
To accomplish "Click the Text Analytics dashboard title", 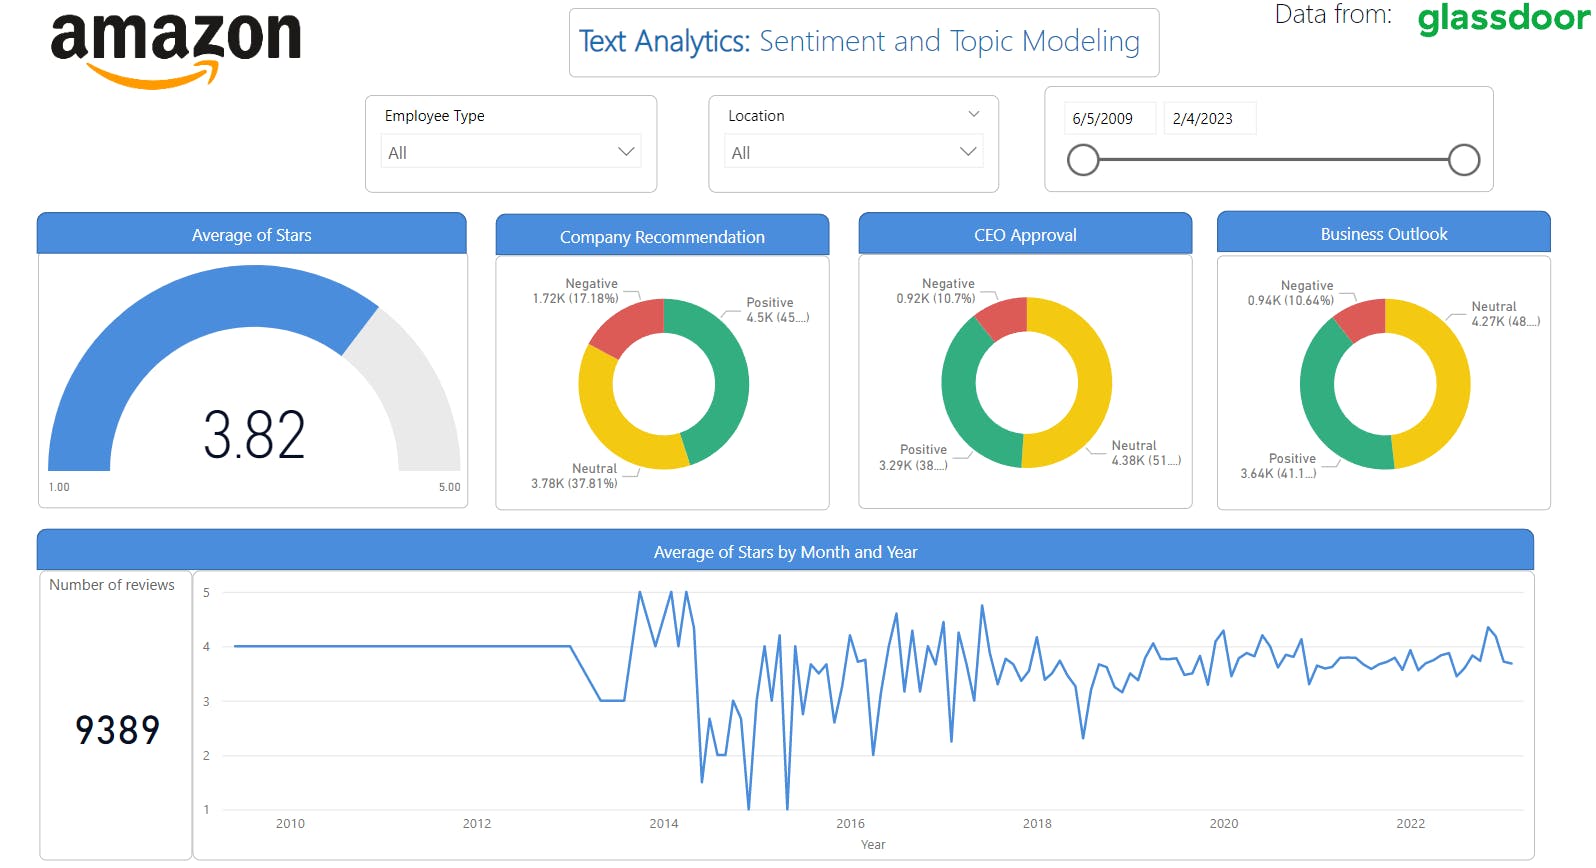I will 863,42.
